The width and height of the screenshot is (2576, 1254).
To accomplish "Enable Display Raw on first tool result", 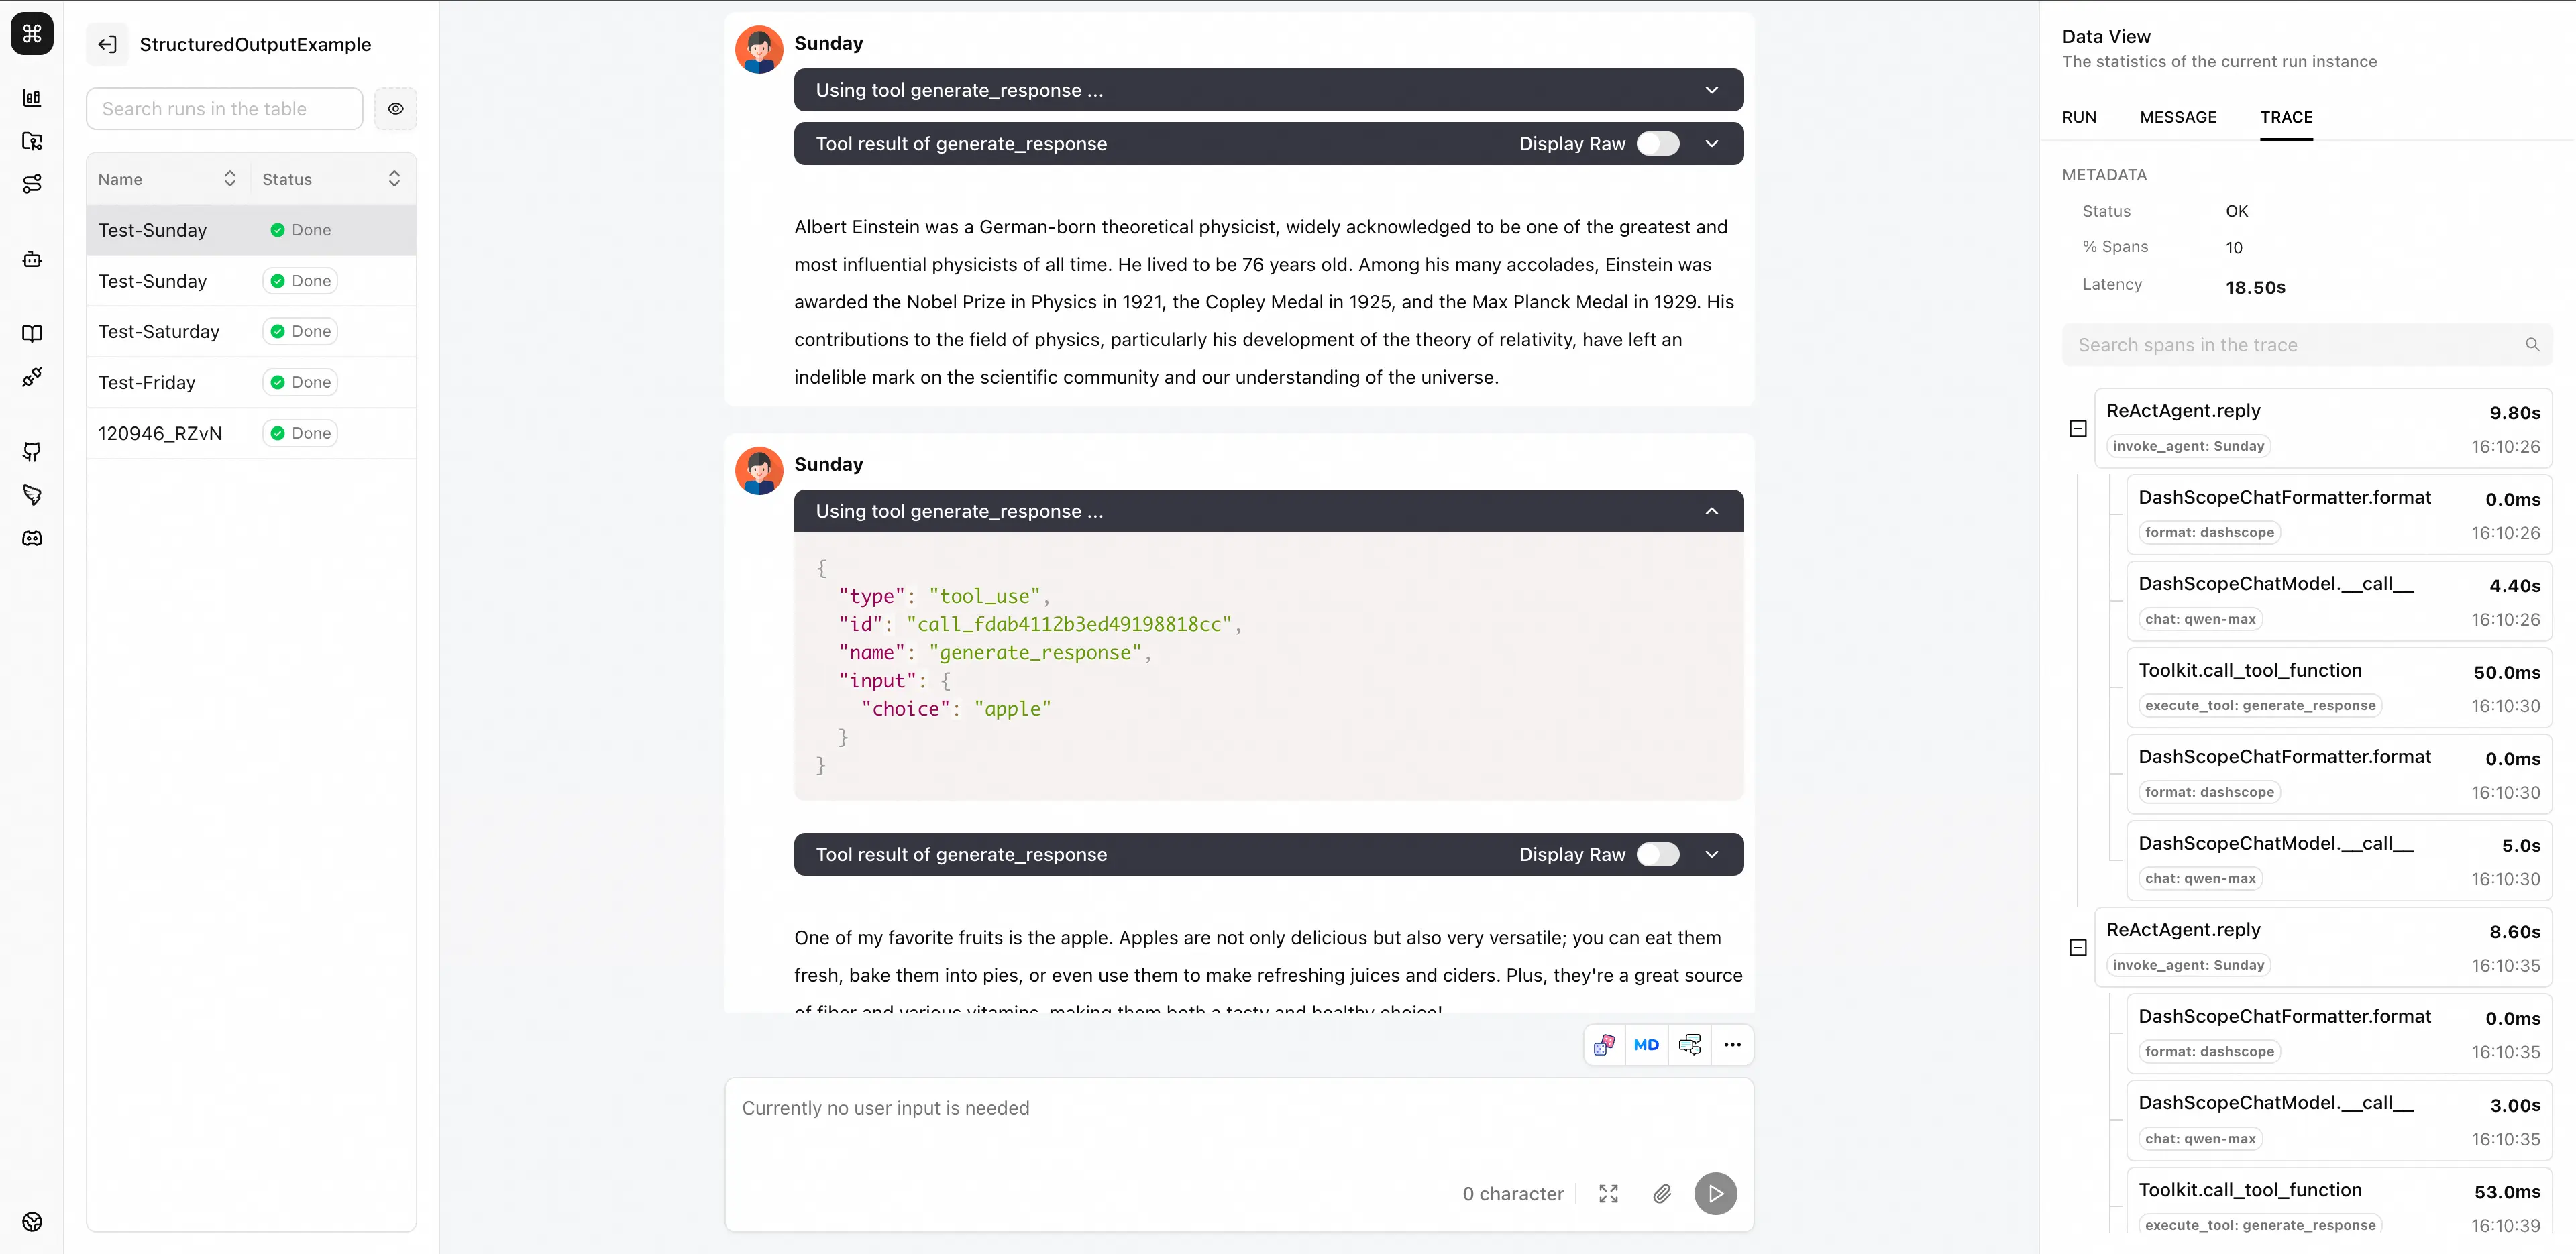I will [x=1658, y=144].
